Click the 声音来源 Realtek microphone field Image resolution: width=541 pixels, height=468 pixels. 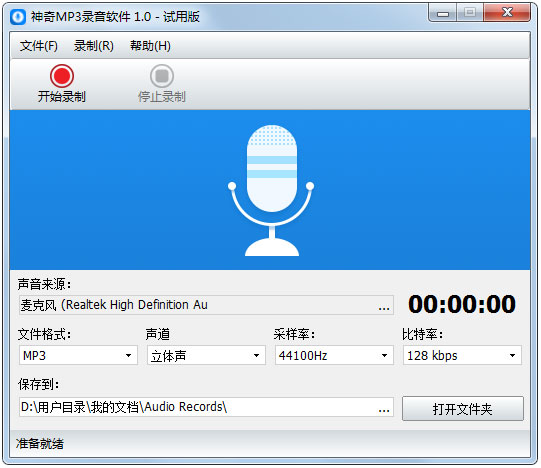pos(206,305)
